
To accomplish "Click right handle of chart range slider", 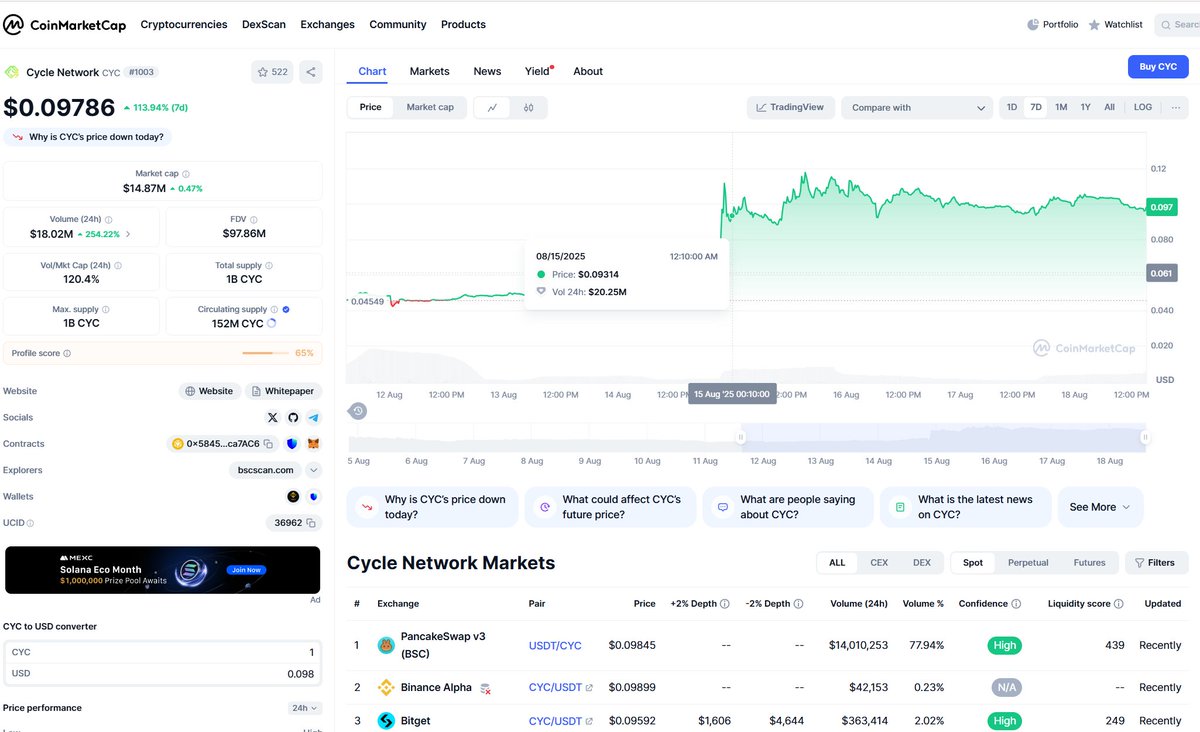I will [1145, 437].
